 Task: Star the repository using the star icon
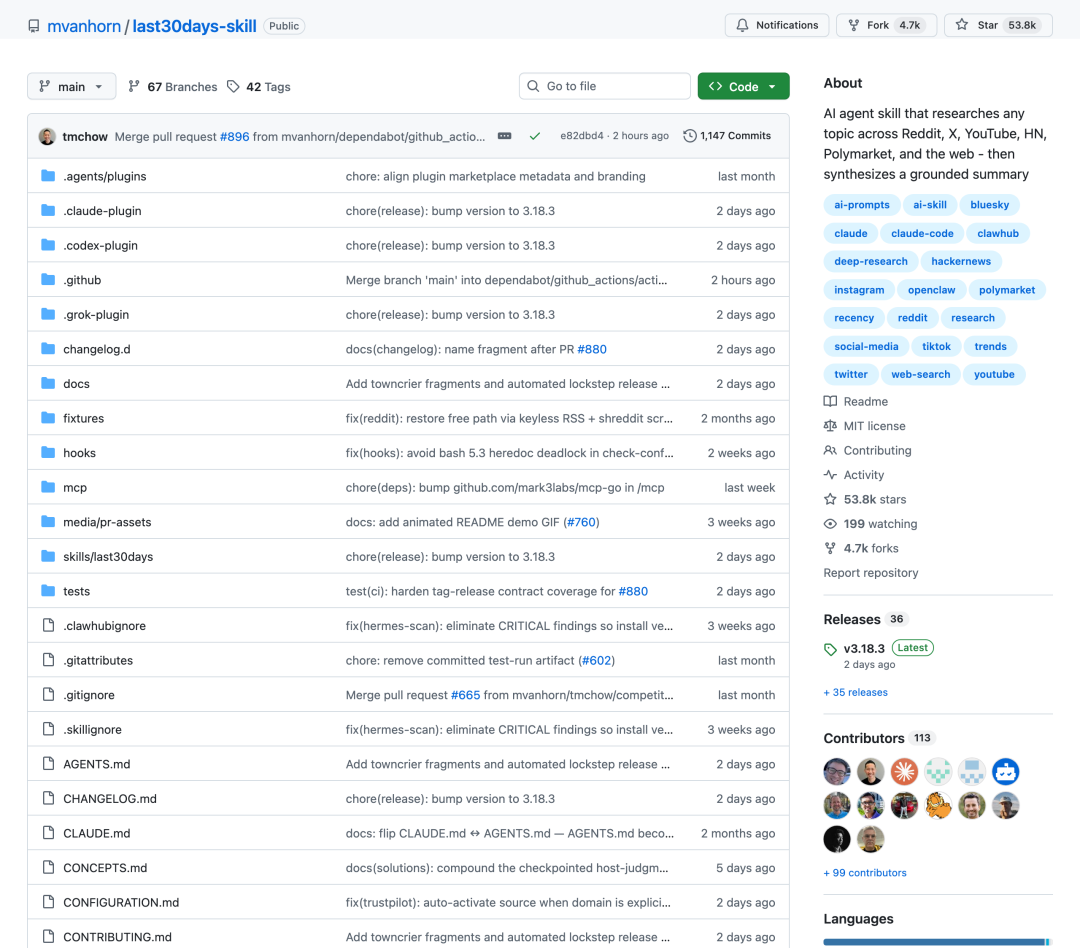click(962, 25)
